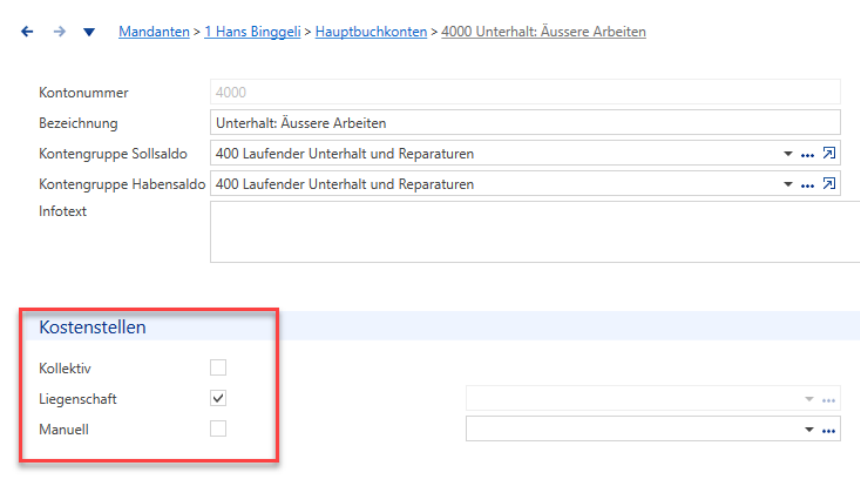This screenshot has height=493, width=861.
Task: Go forward with the right arrow
Action: click(x=59, y=32)
